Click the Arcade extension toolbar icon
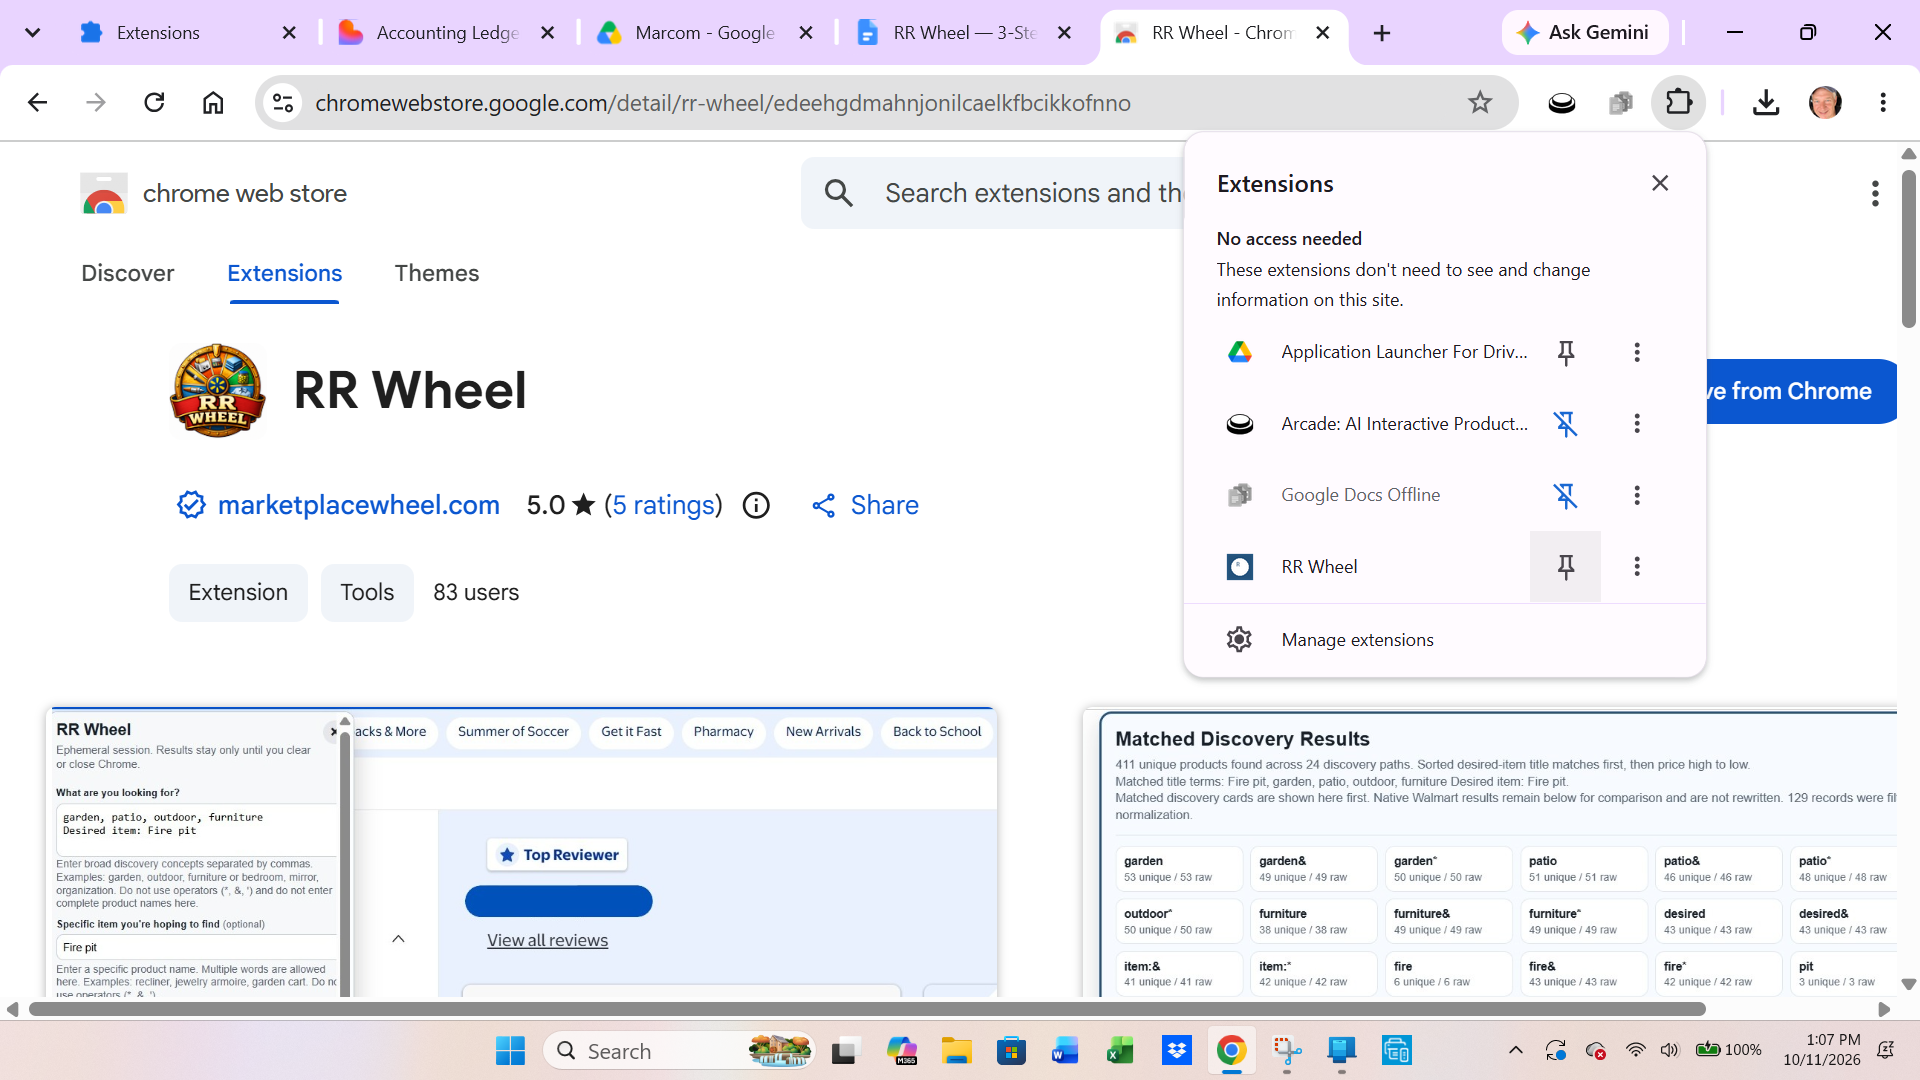1920x1080 pixels. pyautogui.click(x=1562, y=102)
